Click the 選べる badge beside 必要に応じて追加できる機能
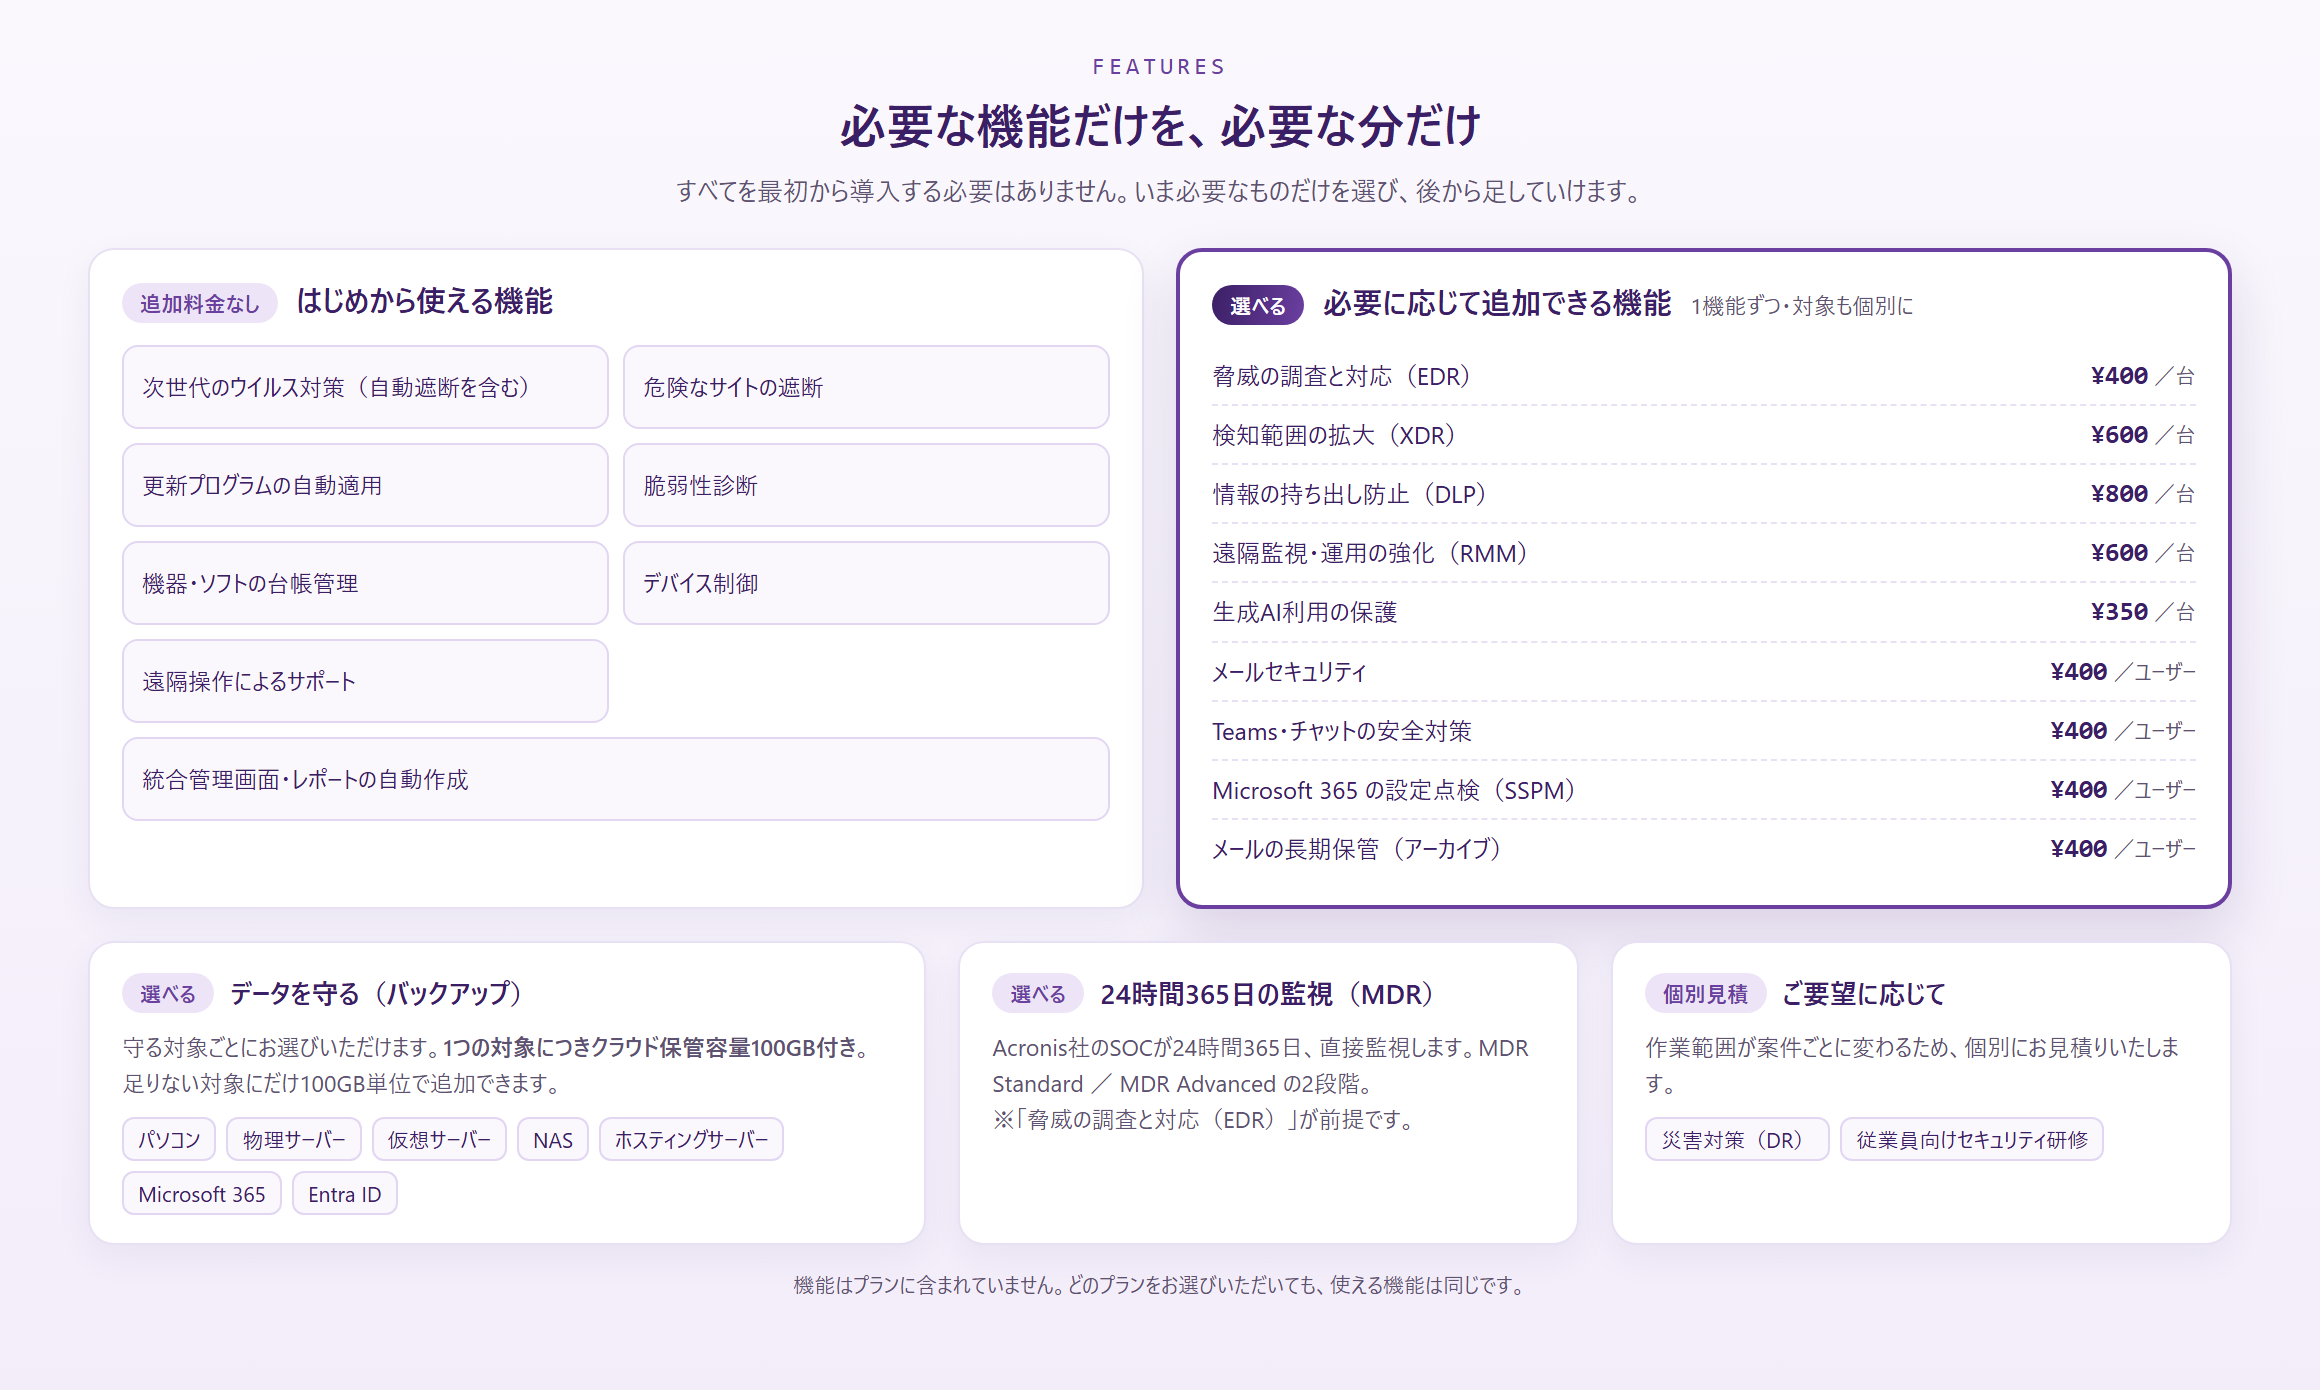Screen dimensions: 2320x1390 click(1257, 305)
